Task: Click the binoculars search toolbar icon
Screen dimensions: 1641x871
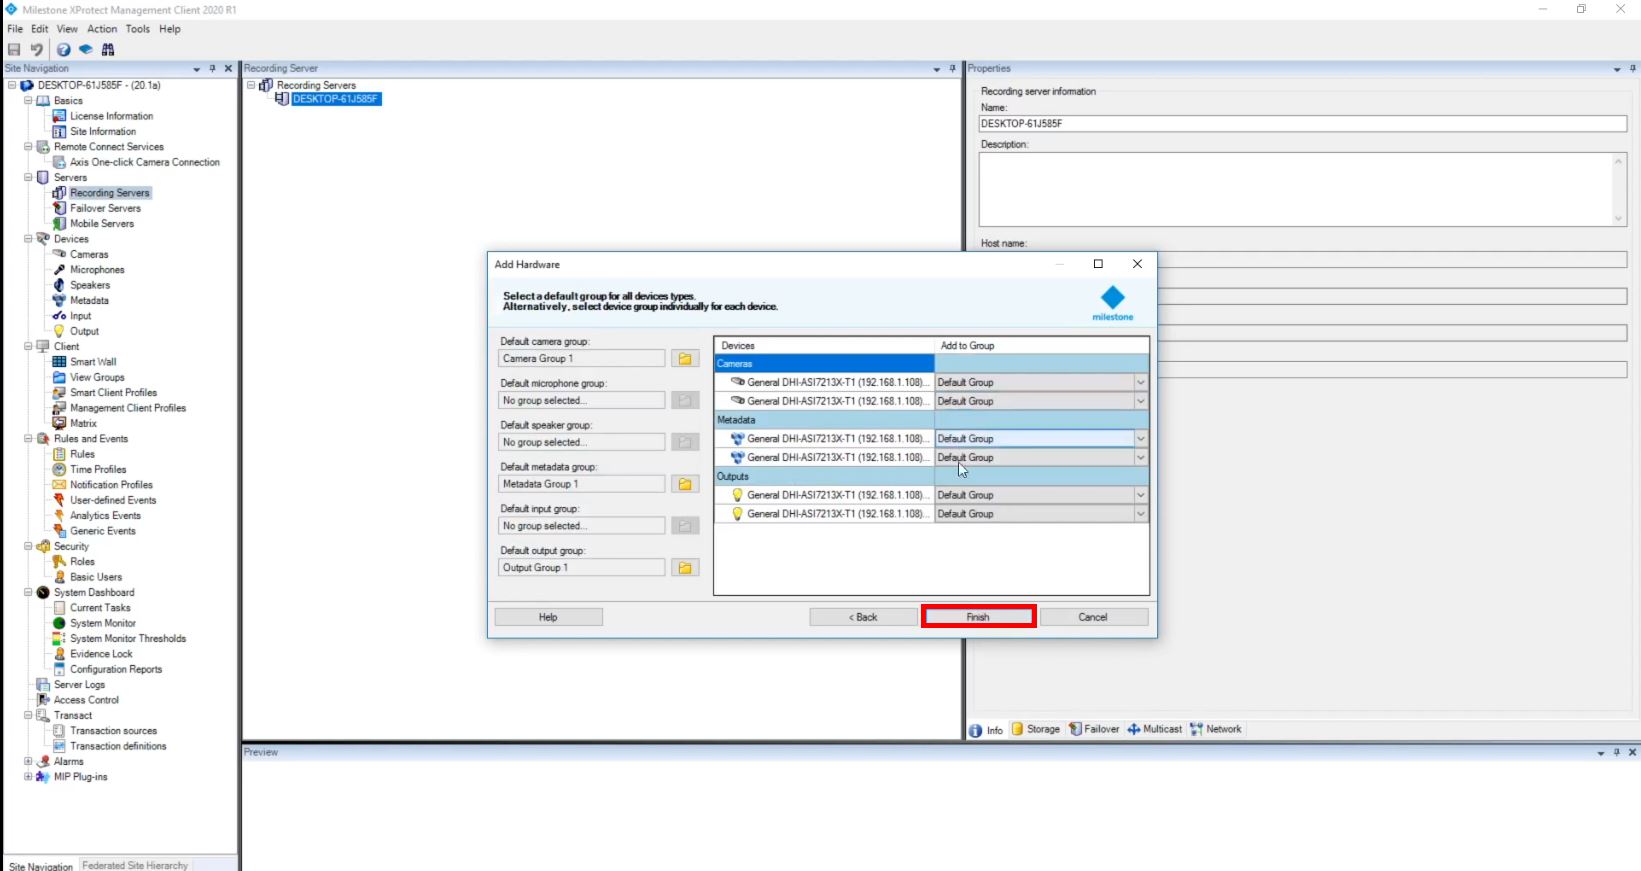Action: 108,49
